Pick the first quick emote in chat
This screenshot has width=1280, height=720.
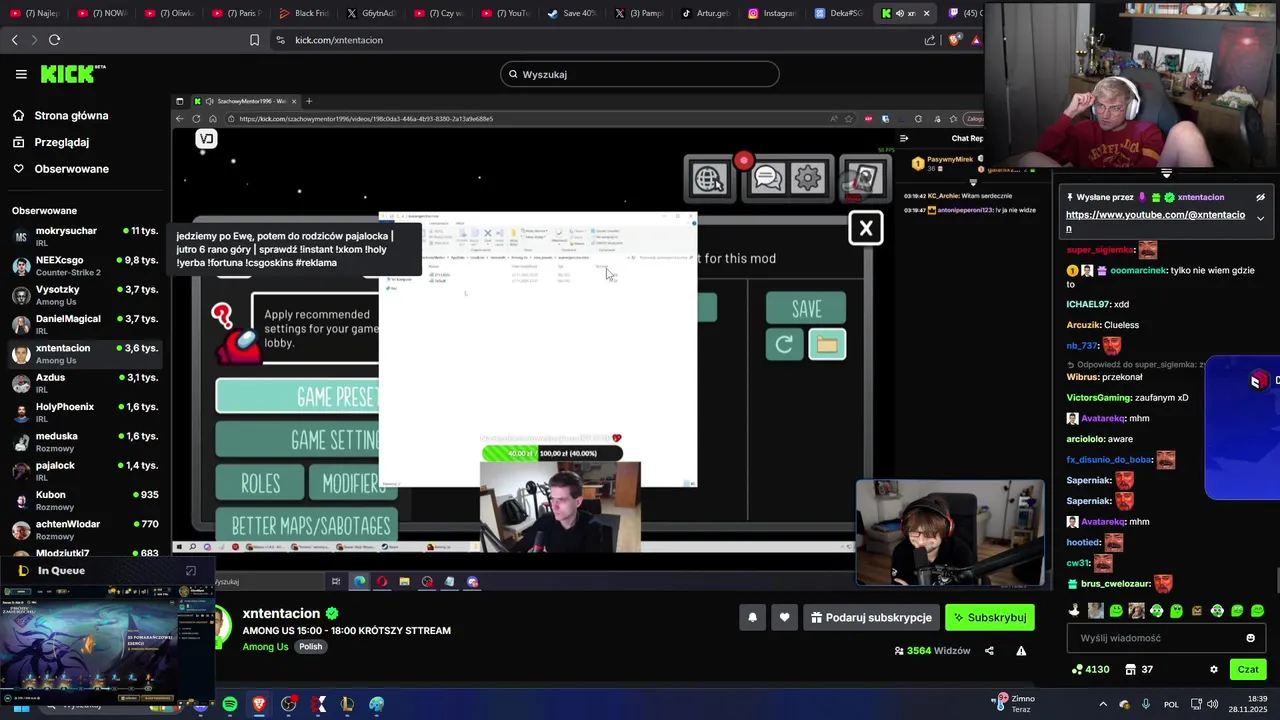[x=1075, y=611]
